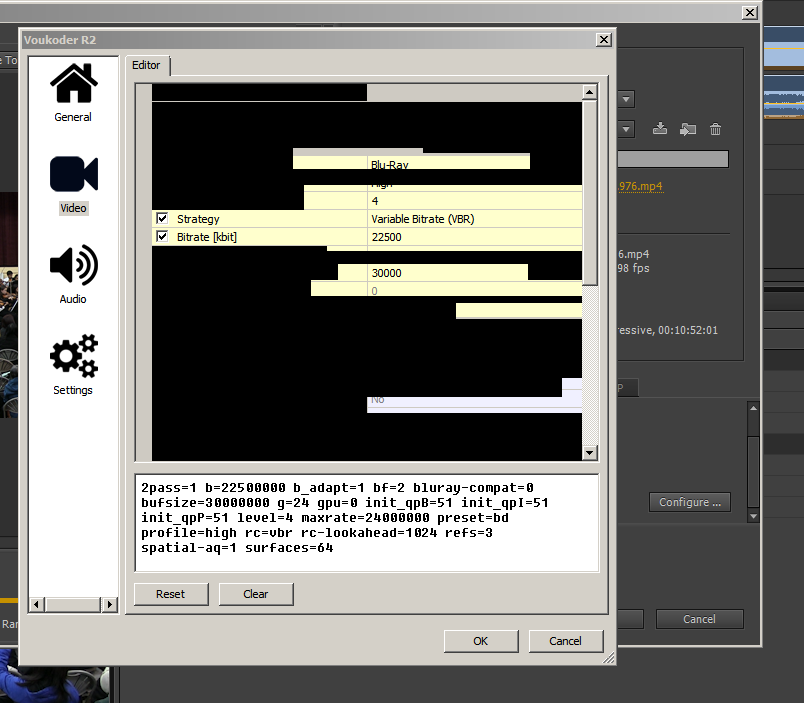Viewport: 804px width, 703px height.
Task: Open the General section house icon
Action: tap(73, 84)
